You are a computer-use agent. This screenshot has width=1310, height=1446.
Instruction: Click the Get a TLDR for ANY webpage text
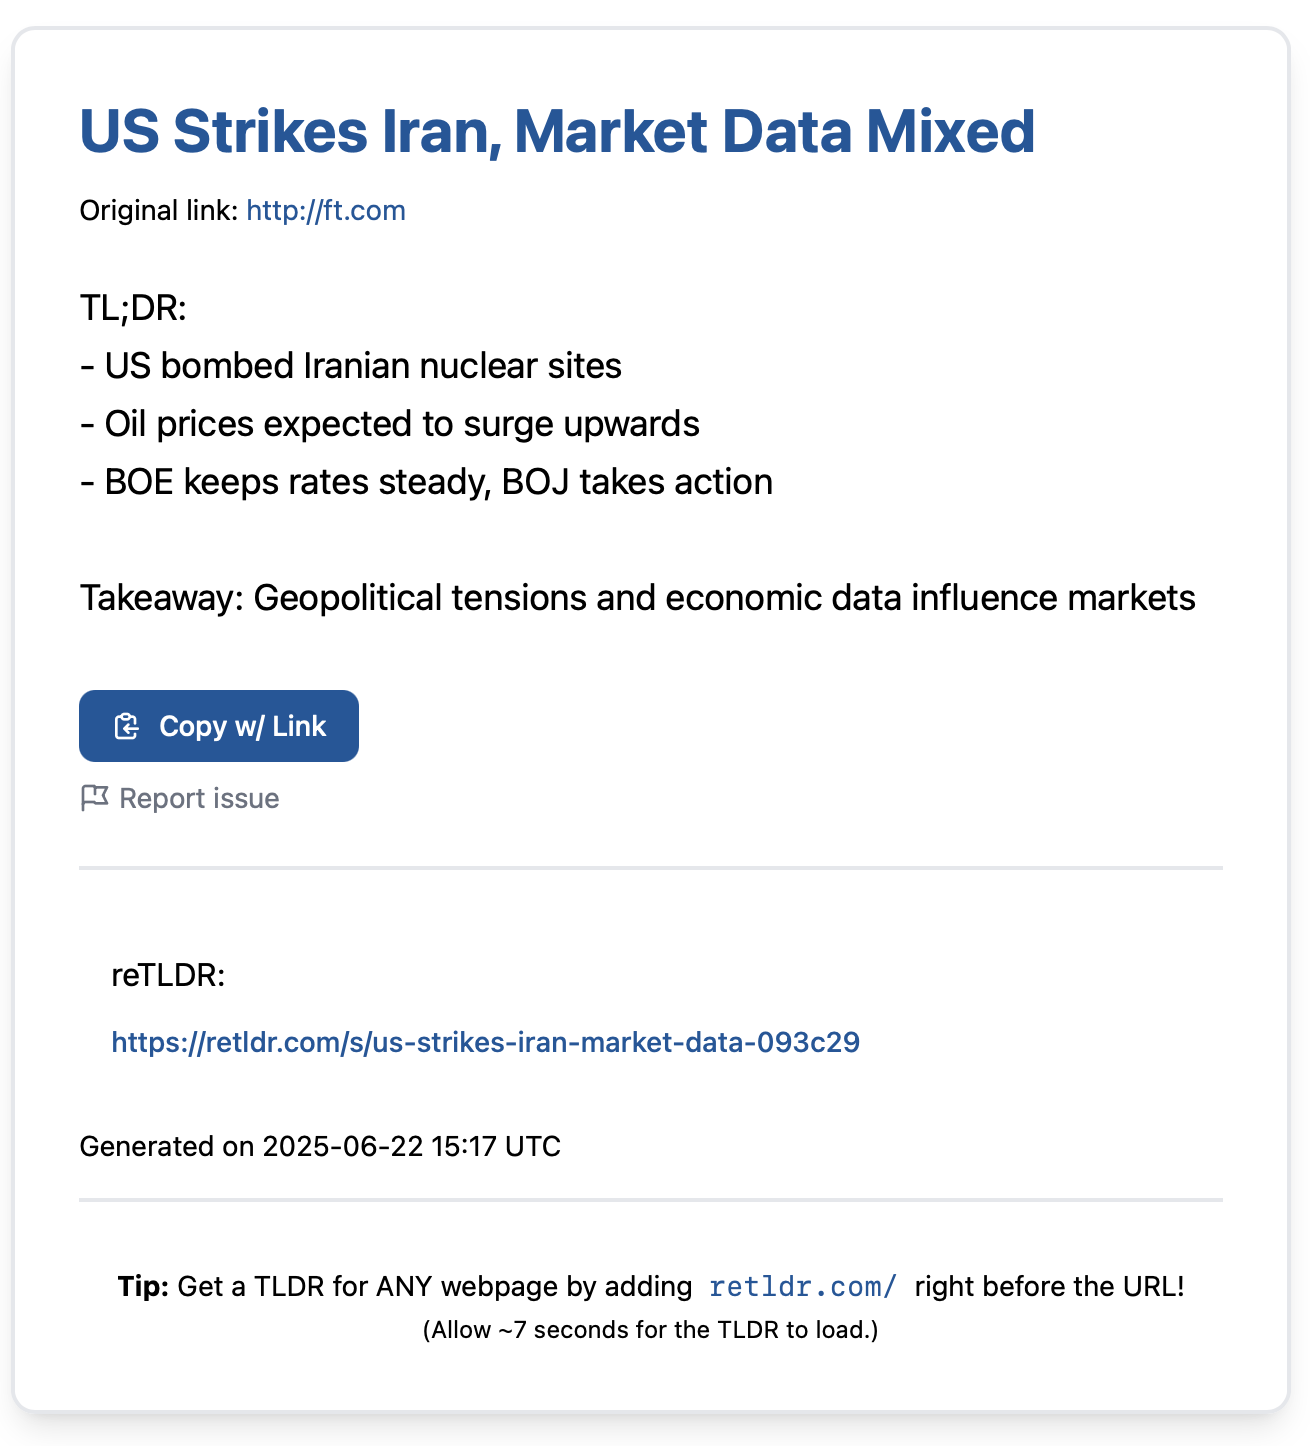(x=435, y=1286)
